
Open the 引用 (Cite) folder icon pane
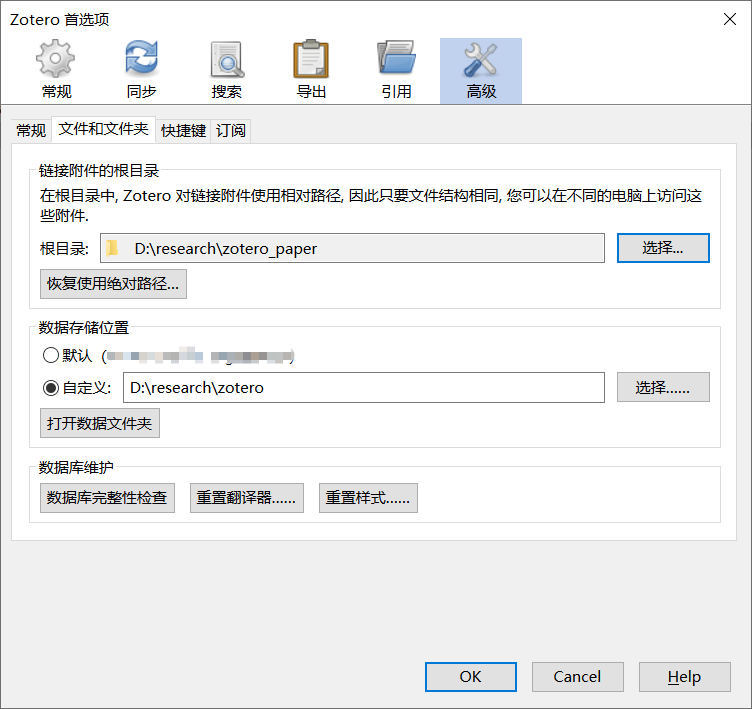coord(396,70)
